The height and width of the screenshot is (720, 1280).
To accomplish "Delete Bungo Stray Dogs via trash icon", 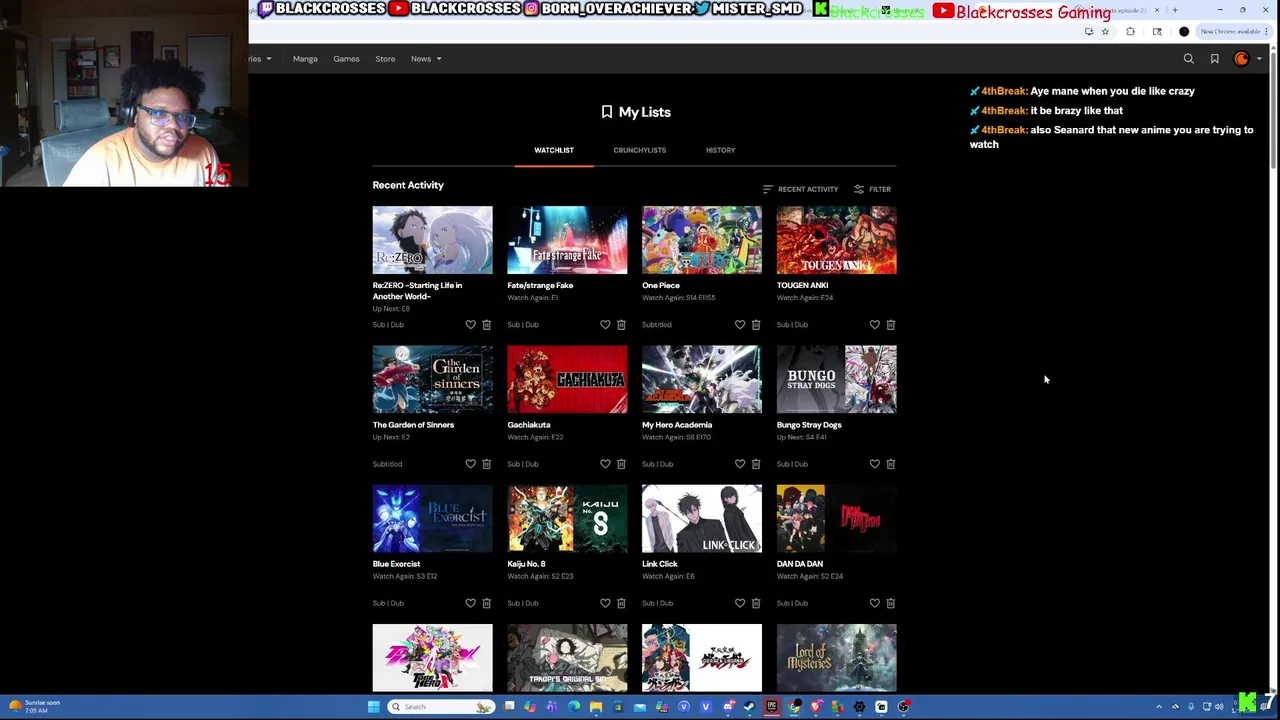I will pyautogui.click(x=891, y=464).
